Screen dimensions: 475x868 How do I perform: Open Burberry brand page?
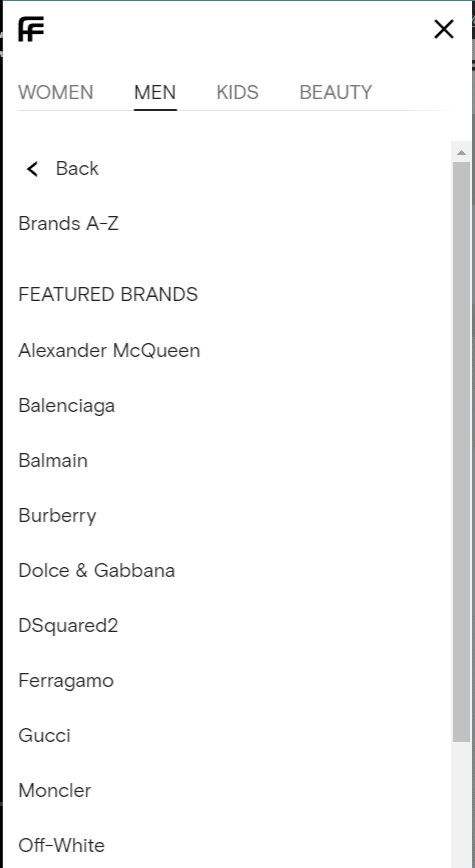pos(57,516)
